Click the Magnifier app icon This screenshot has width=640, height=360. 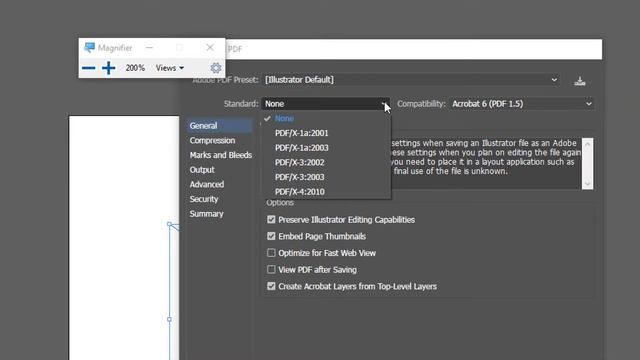[x=89, y=48]
